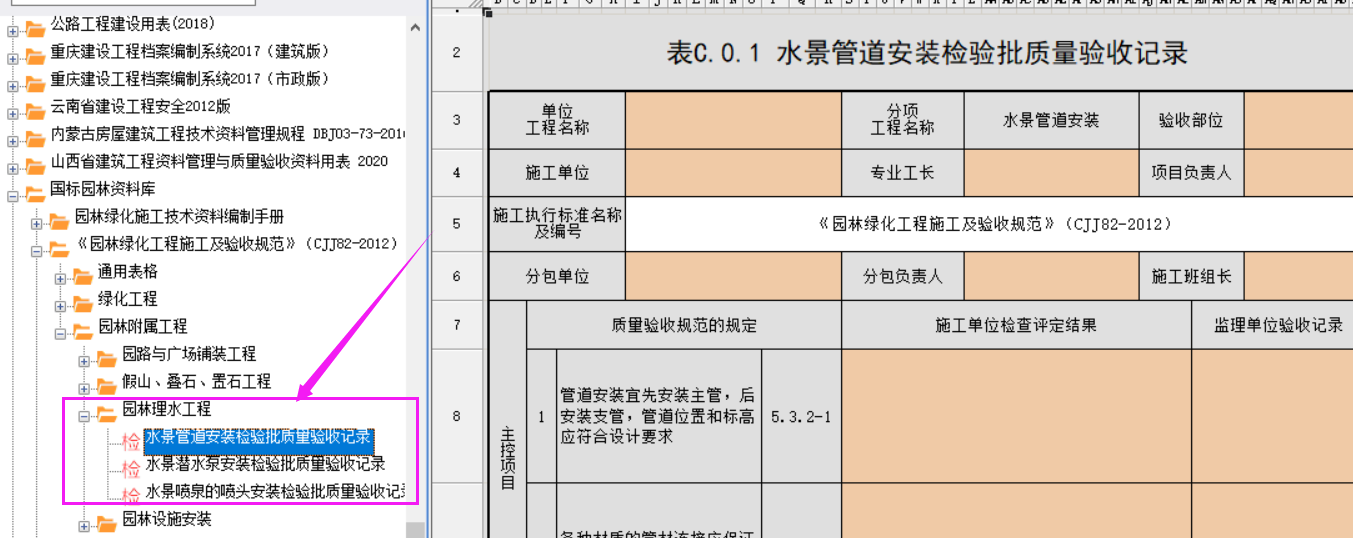Select spreadsheet row header 6
The width and height of the screenshot is (1353, 538).
point(457,276)
